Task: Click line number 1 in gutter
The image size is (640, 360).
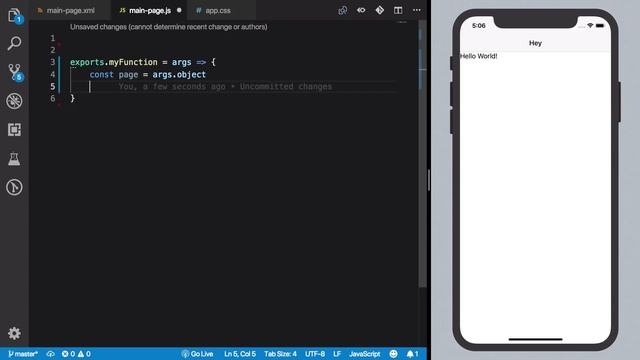Action: coord(53,38)
